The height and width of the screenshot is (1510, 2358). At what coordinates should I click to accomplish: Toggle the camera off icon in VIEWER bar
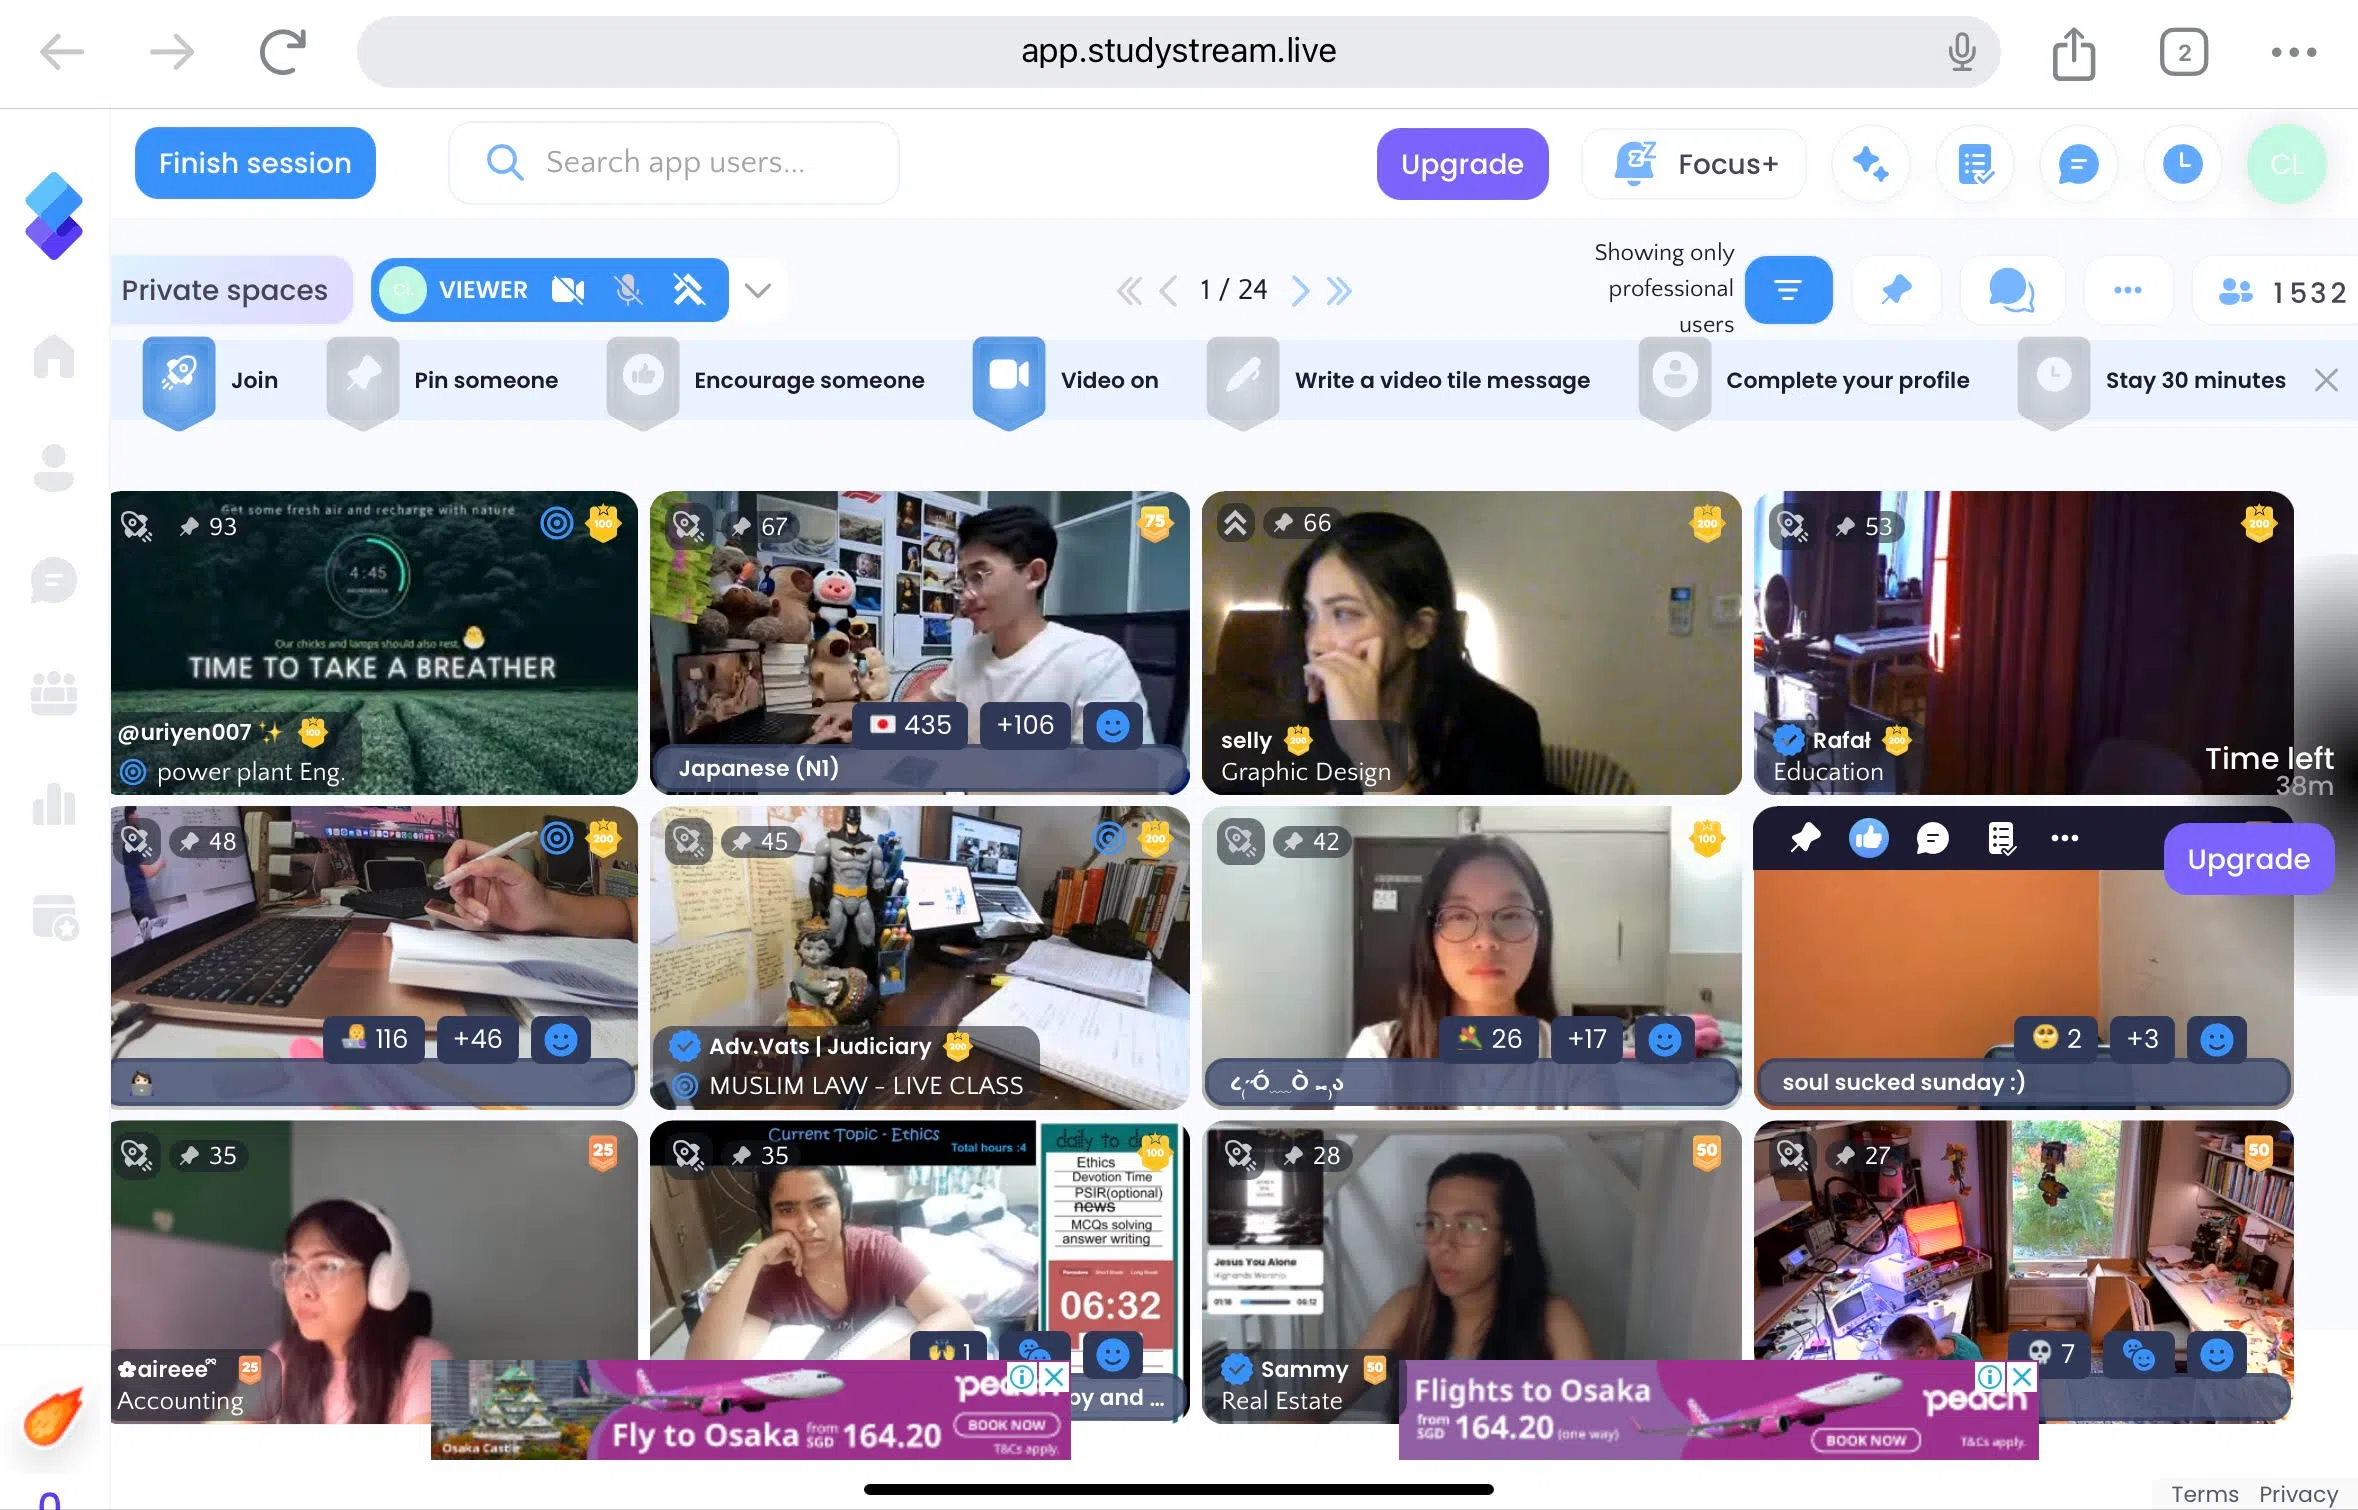[568, 290]
